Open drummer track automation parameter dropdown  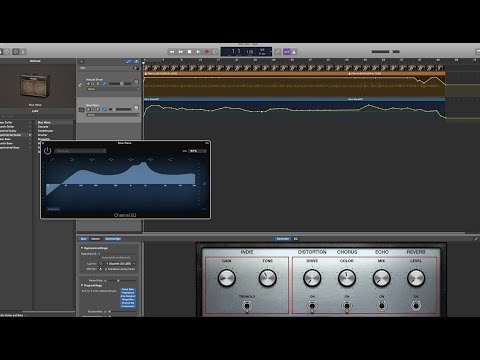[113, 89]
